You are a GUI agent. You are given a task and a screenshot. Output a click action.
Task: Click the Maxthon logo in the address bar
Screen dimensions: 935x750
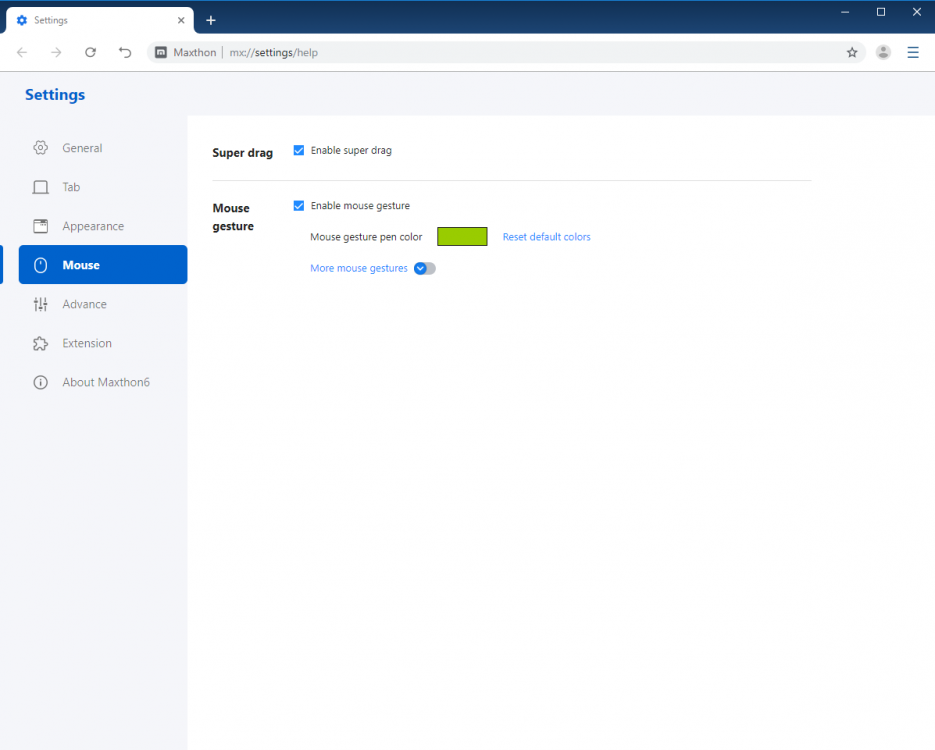point(161,52)
